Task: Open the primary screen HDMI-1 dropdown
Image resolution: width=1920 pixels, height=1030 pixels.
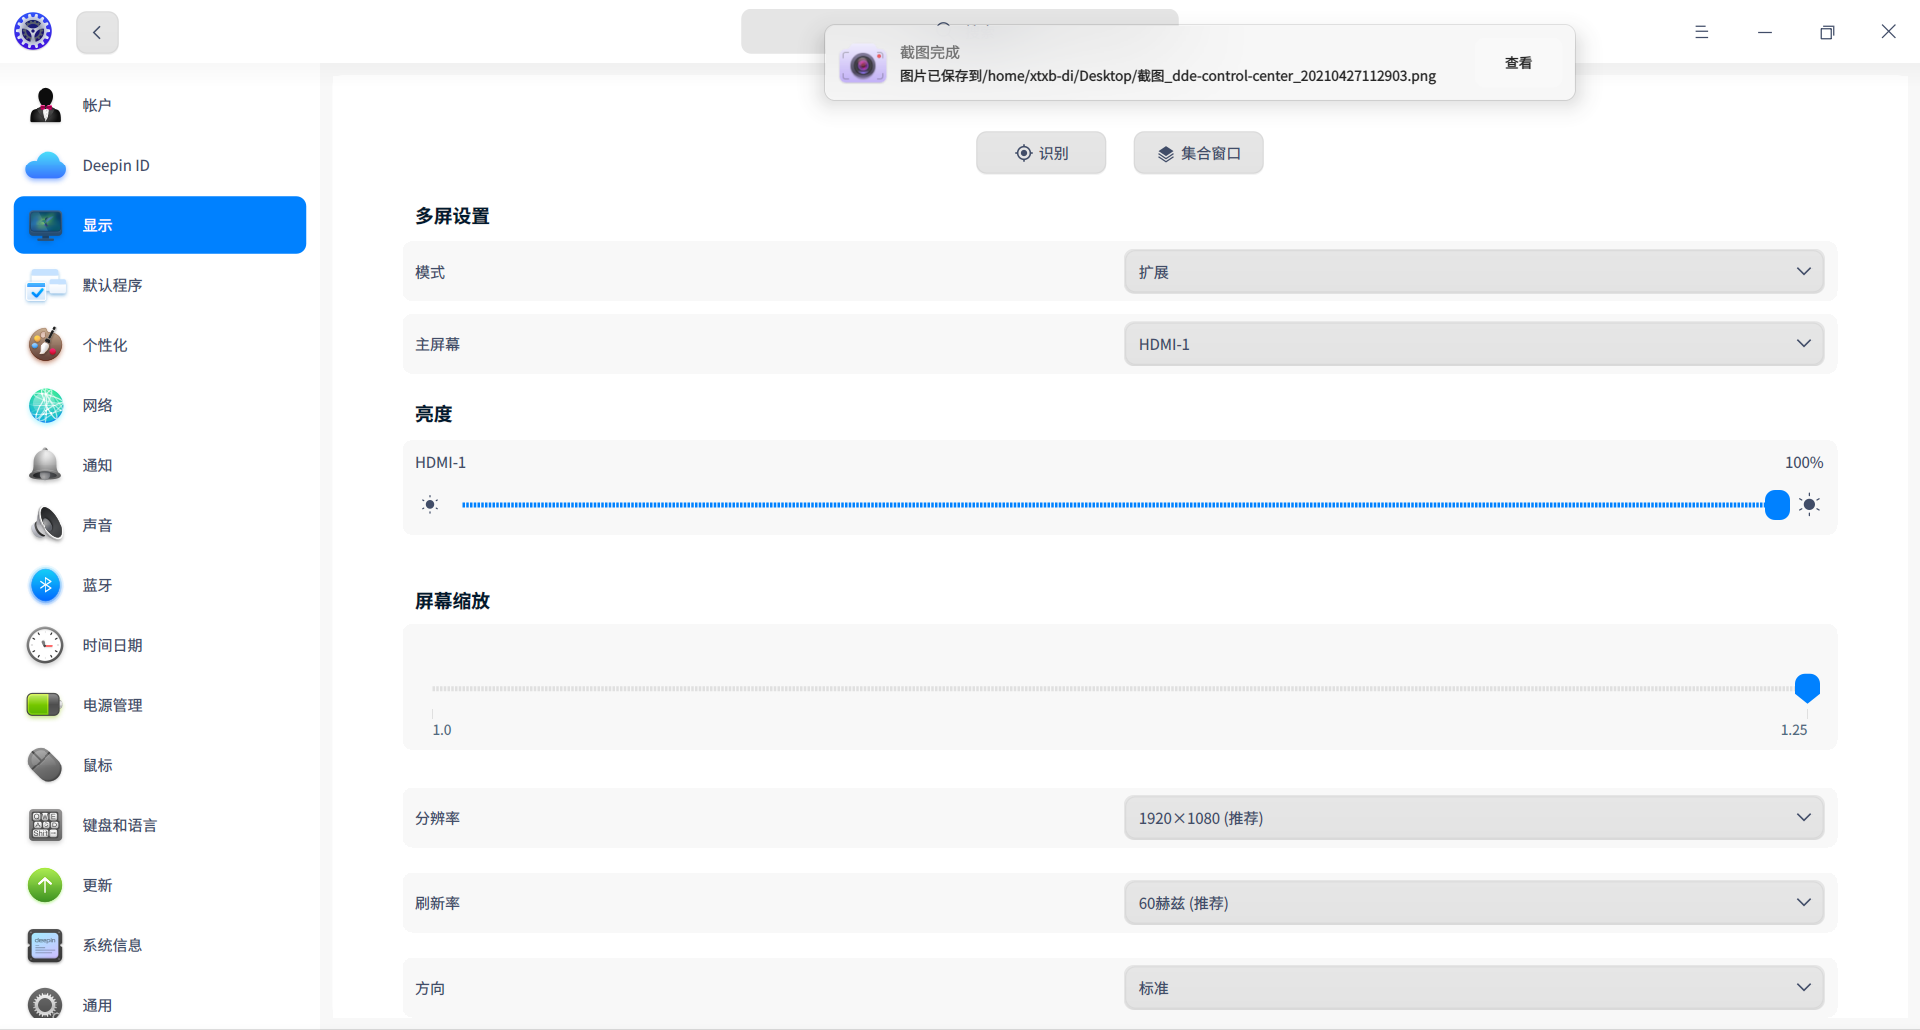Action: click(x=1473, y=344)
